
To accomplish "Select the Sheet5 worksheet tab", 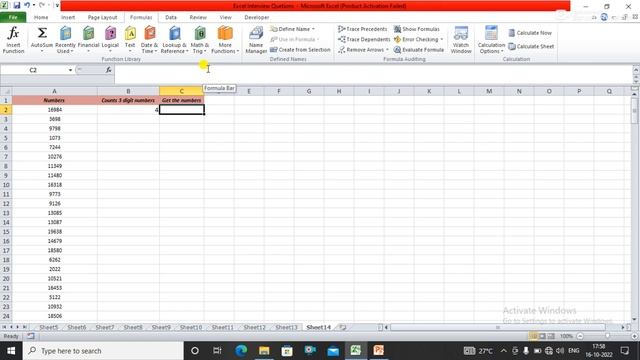I will pos(49,327).
